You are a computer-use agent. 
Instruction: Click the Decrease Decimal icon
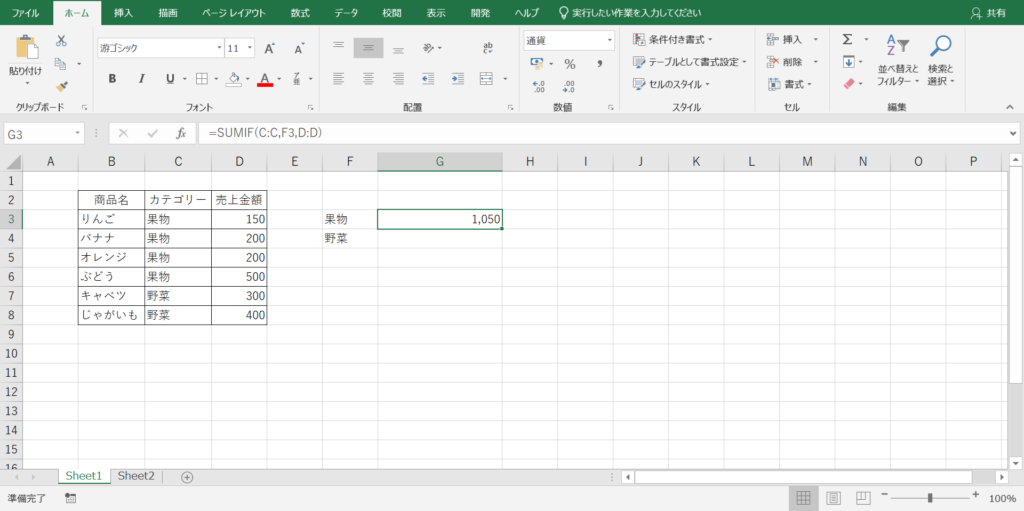[568, 86]
